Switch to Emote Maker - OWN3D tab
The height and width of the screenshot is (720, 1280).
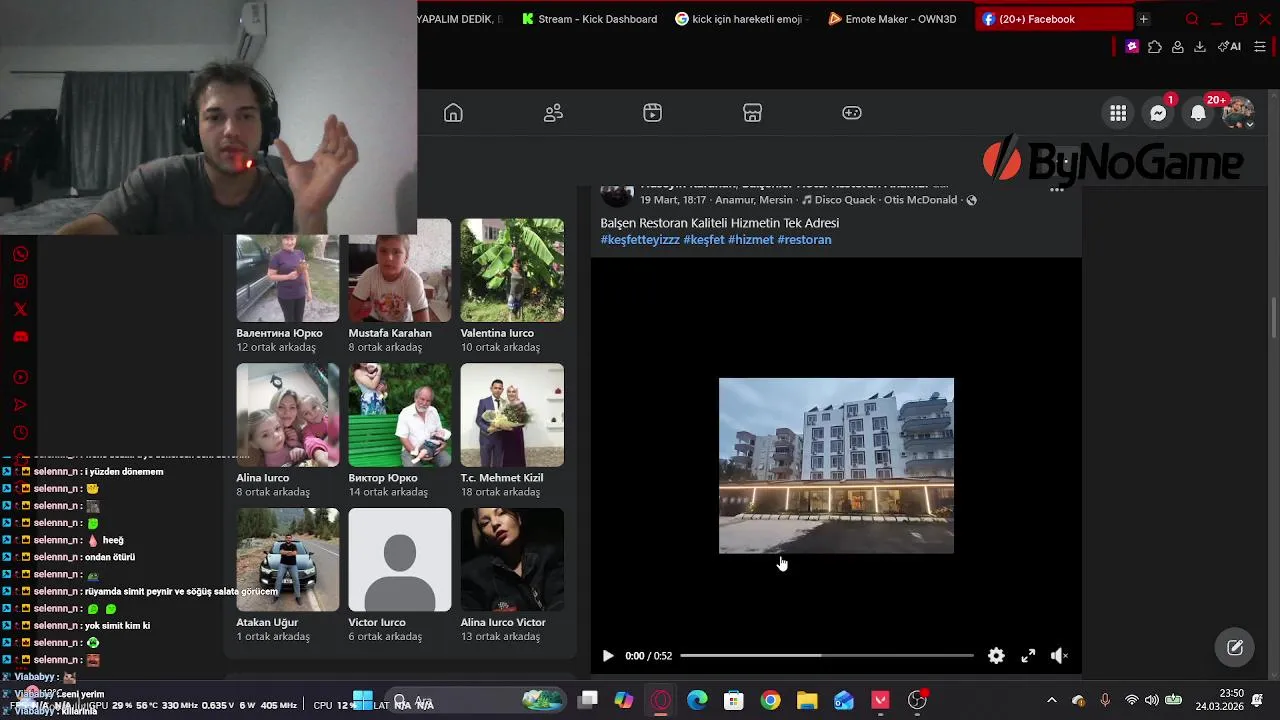click(893, 19)
